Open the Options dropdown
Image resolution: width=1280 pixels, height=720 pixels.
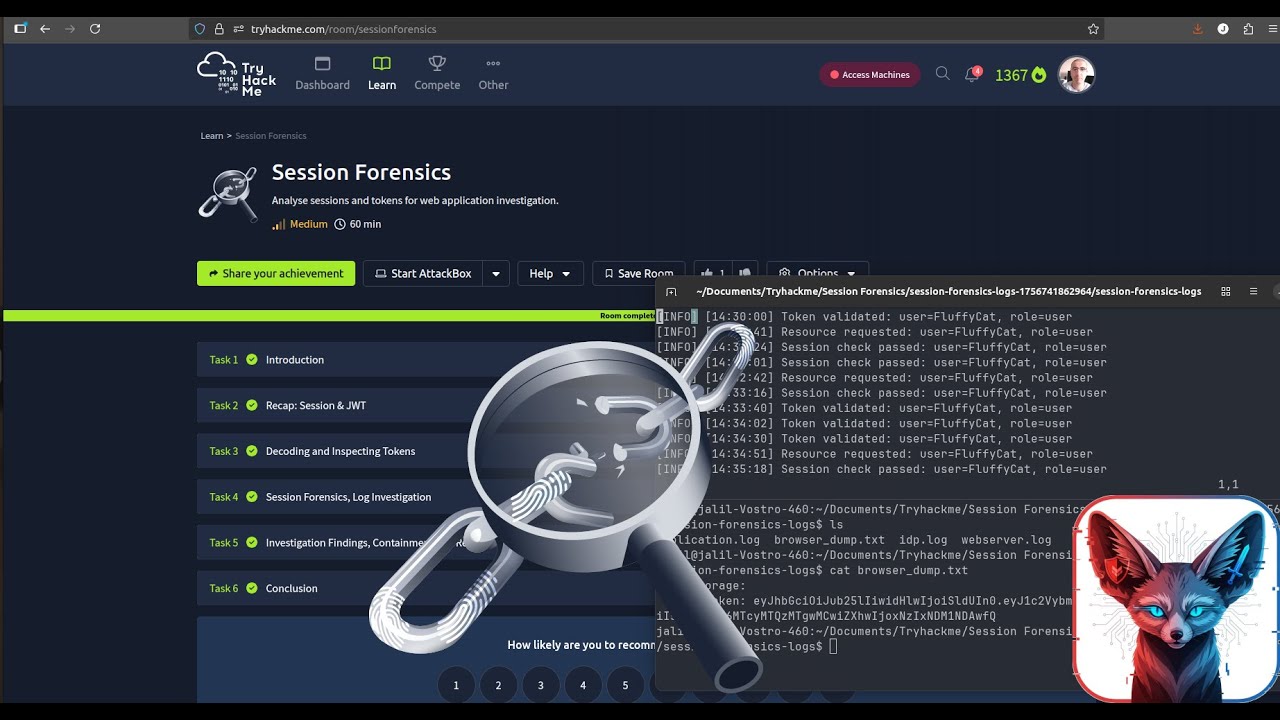pos(817,273)
